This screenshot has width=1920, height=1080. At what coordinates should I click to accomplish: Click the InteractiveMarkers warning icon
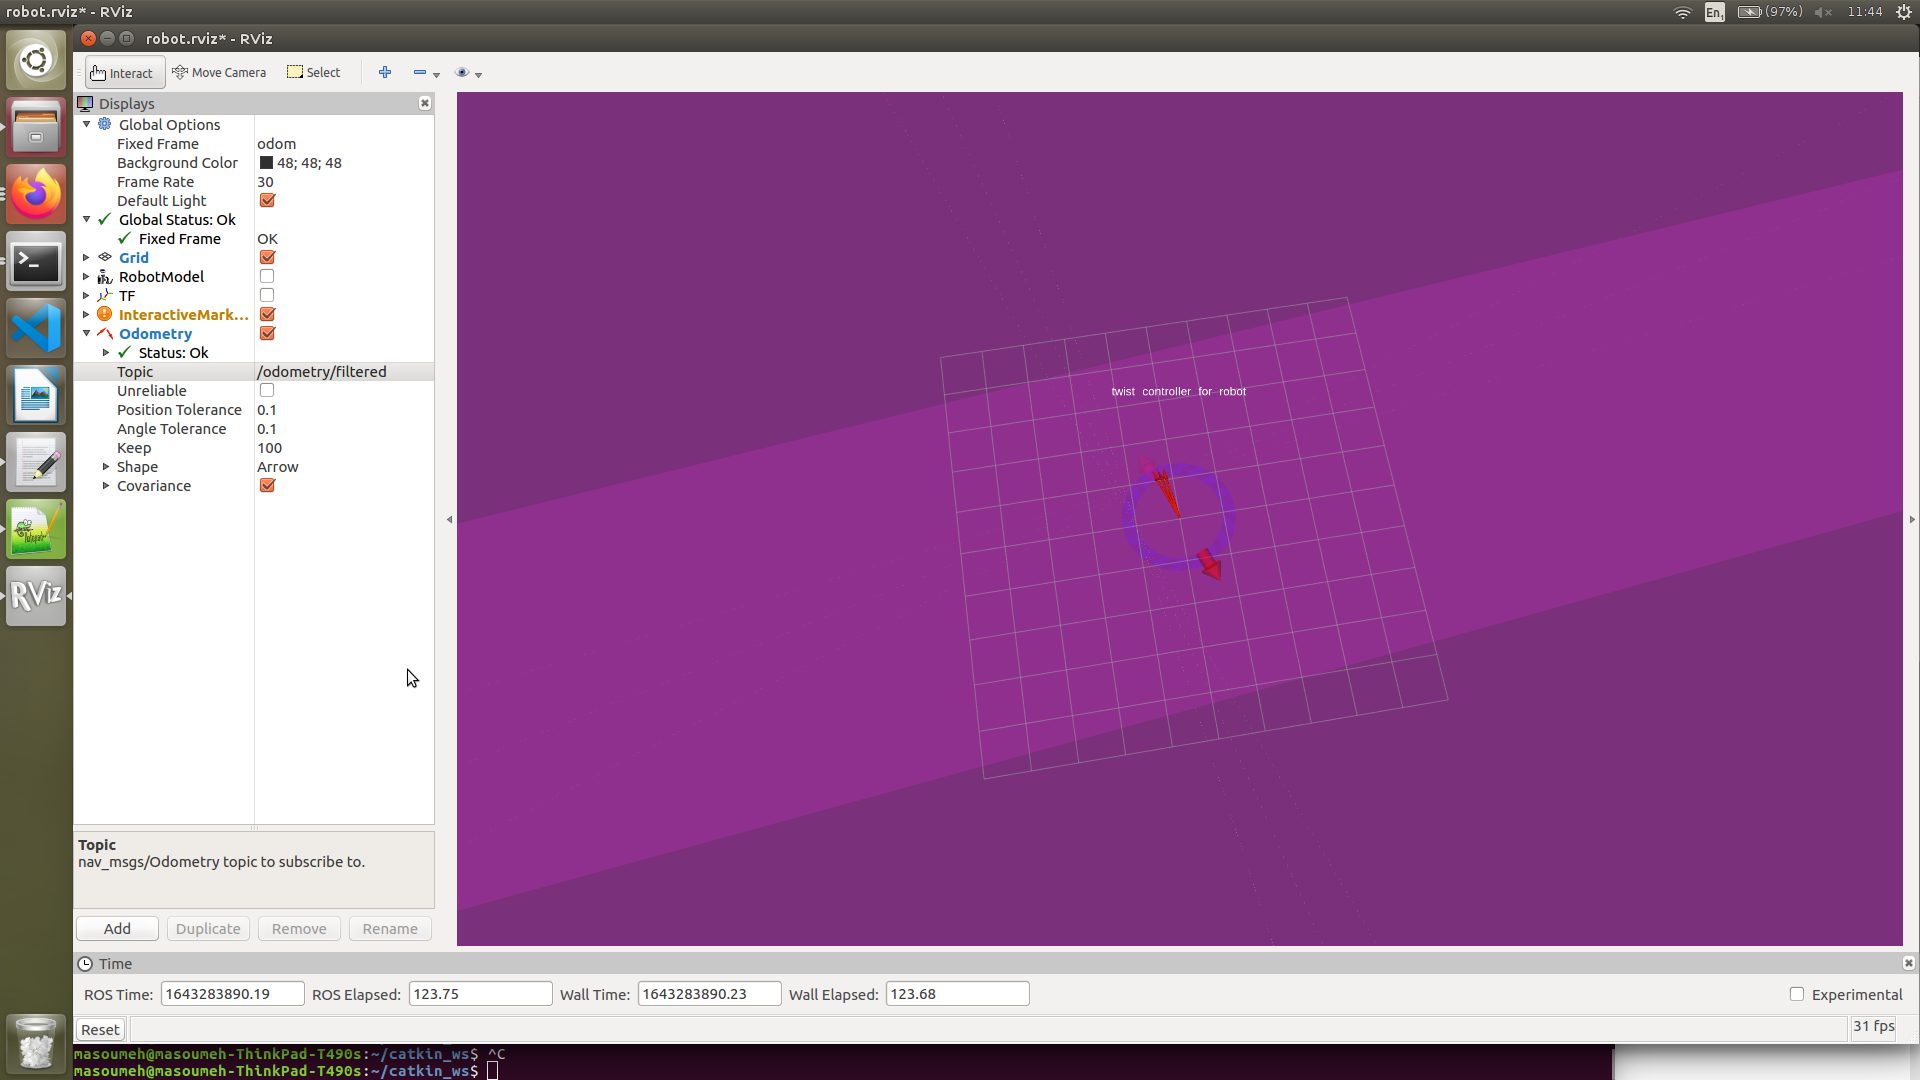point(105,314)
